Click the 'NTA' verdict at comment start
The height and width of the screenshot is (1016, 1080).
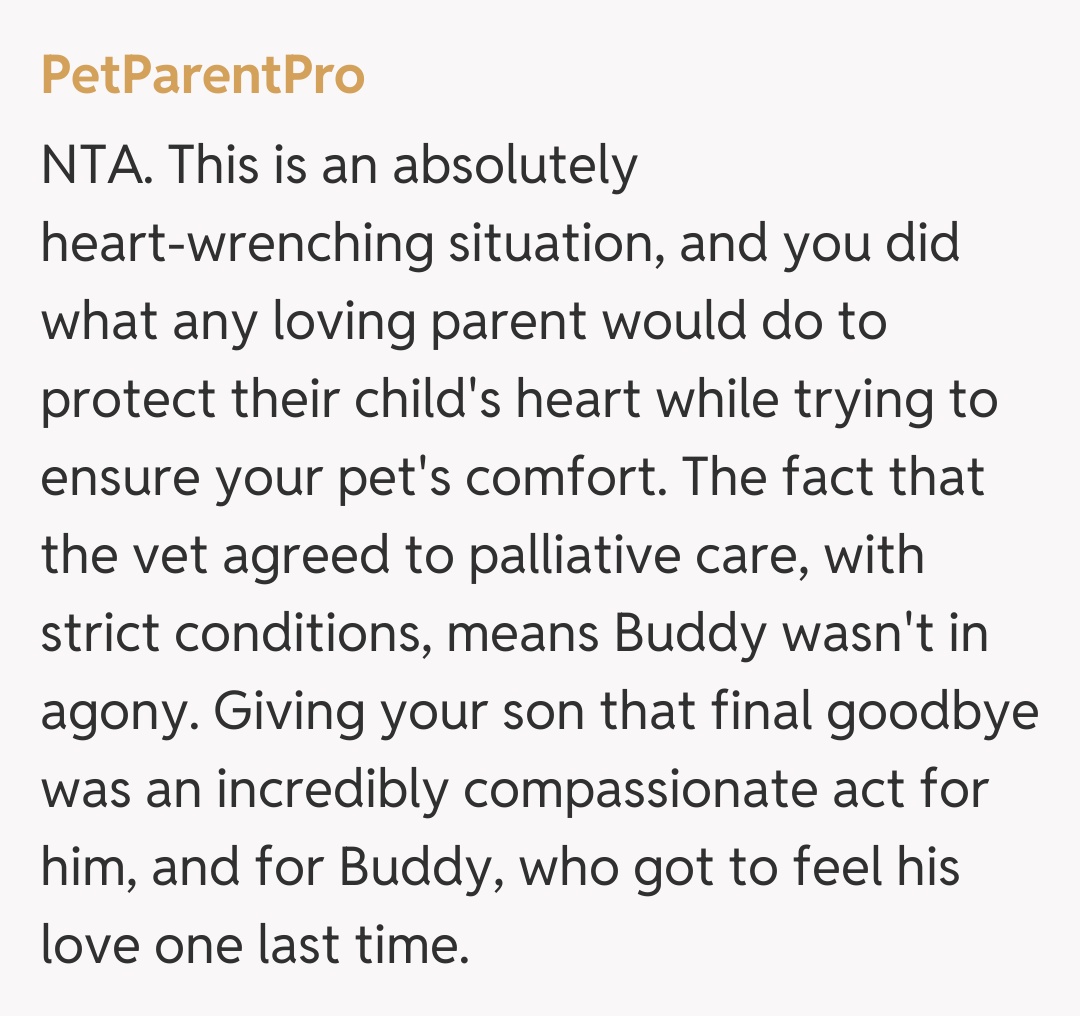pos(95,166)
